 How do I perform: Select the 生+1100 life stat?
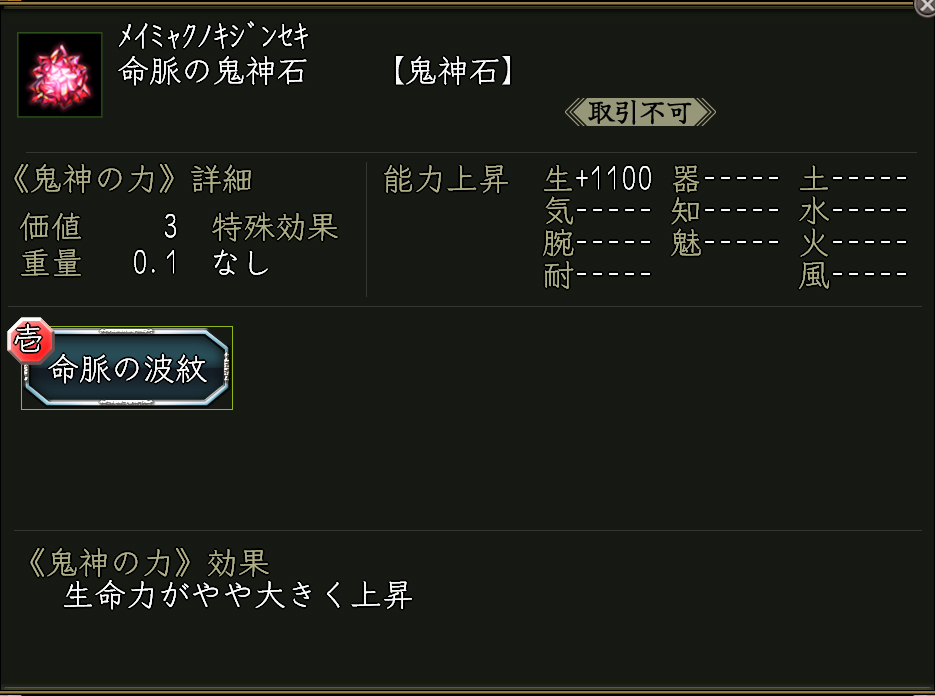click(598, 180)
